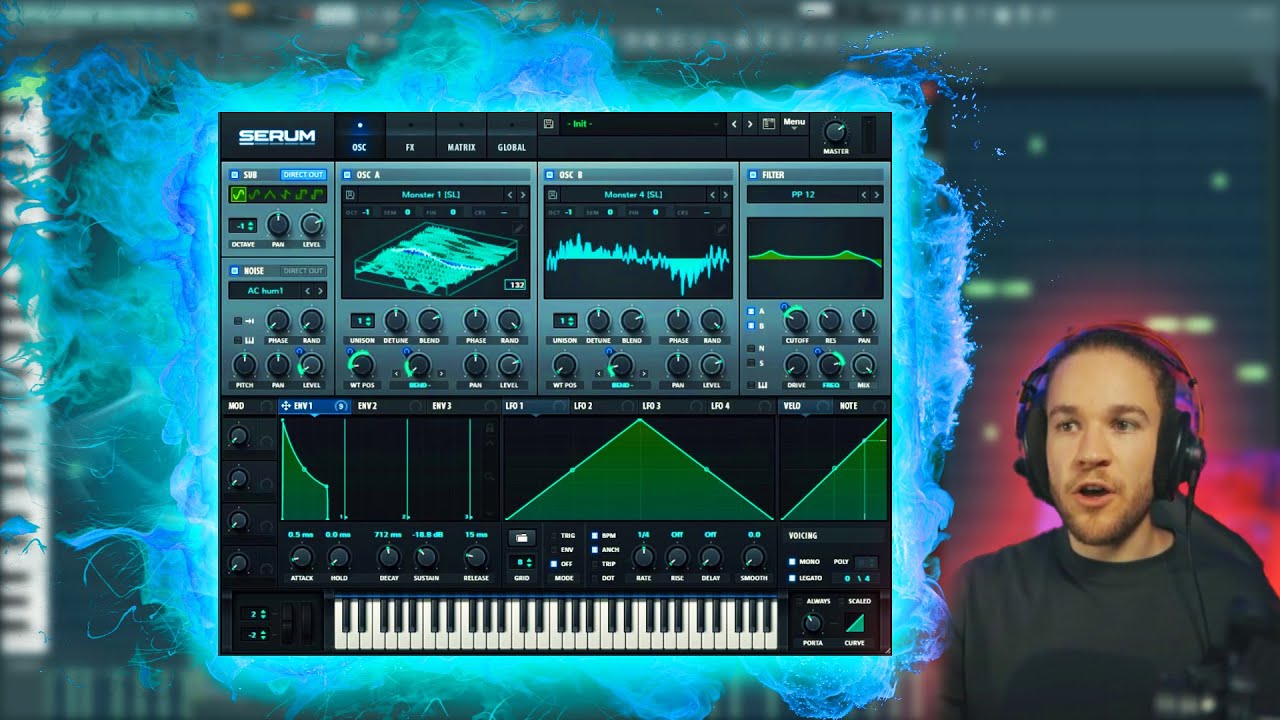Screen dimensions: 1280x720
Task: Toggle the SUB oscillator enable switch
Action: [234, 174]
